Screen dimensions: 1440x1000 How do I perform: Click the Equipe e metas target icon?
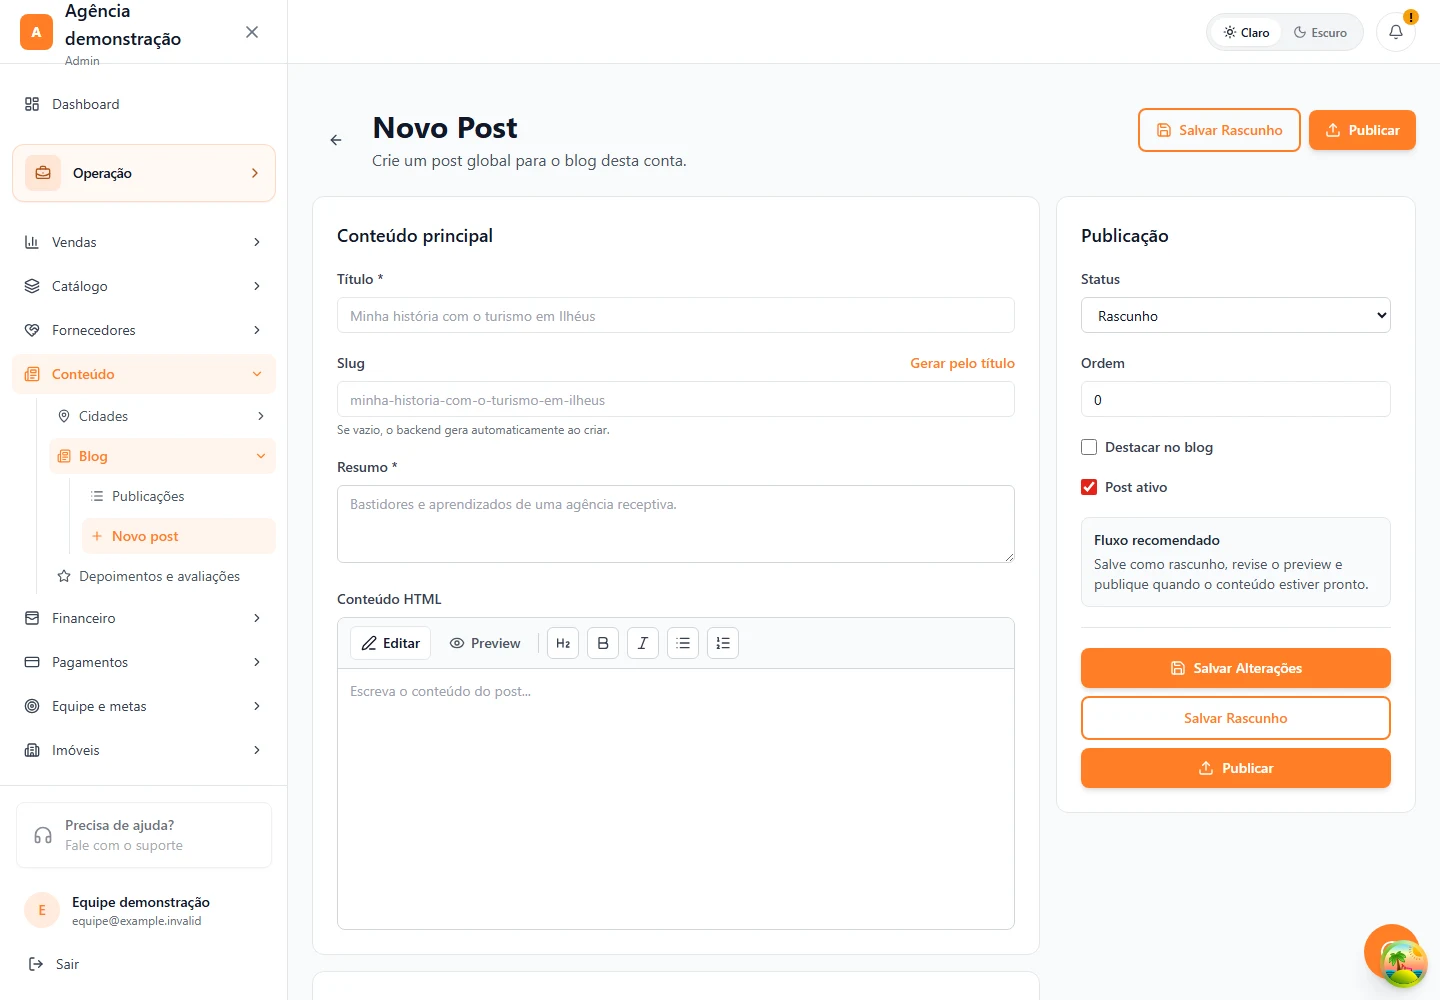pyautogui.click(x=32, y=706)
